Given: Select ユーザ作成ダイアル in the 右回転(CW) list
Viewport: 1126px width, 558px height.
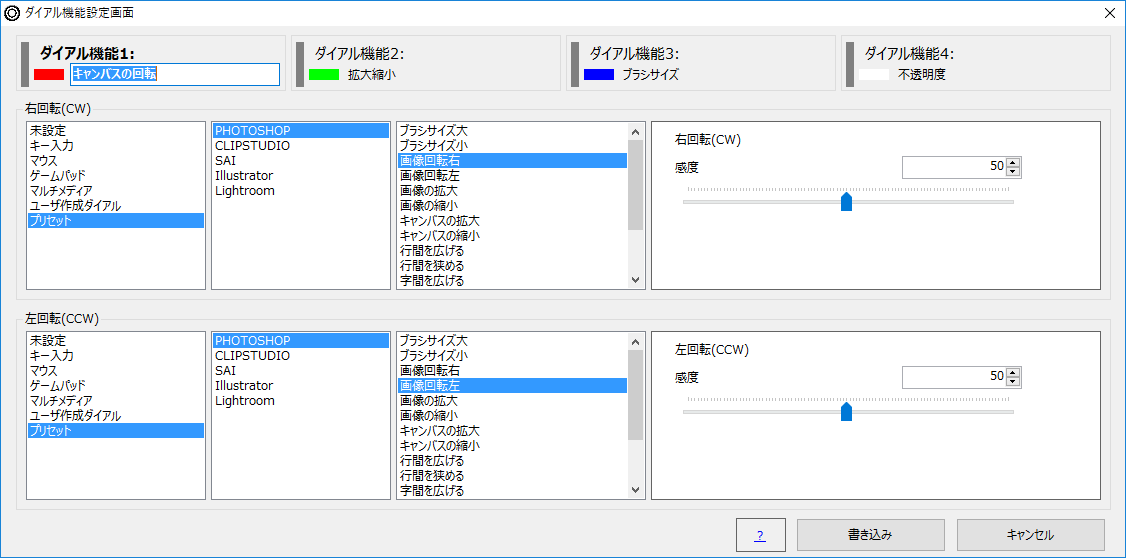Looking at the screenshot, I should (116, 205).
